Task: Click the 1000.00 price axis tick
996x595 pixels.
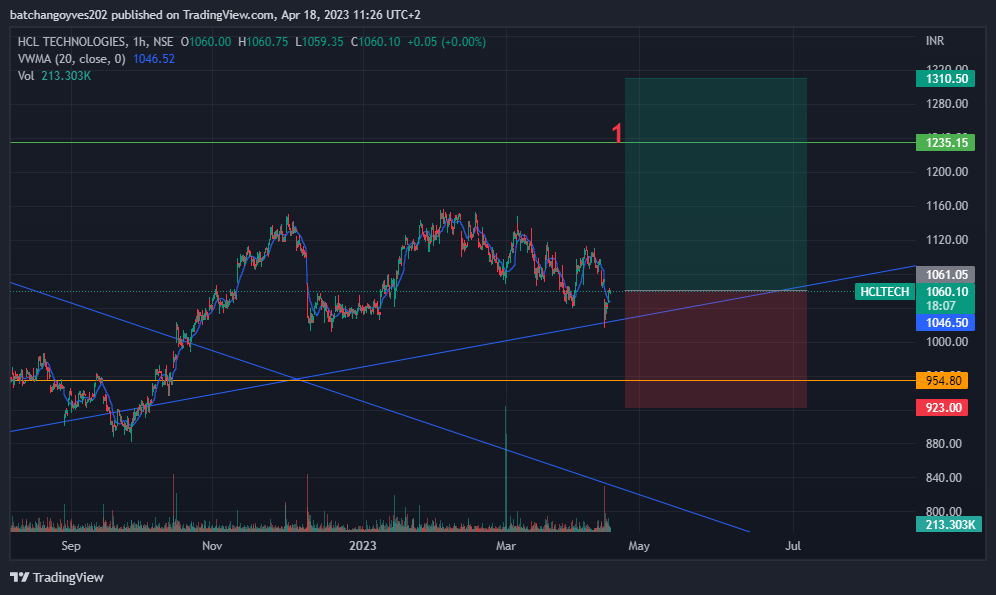Action: pos(947,342)
